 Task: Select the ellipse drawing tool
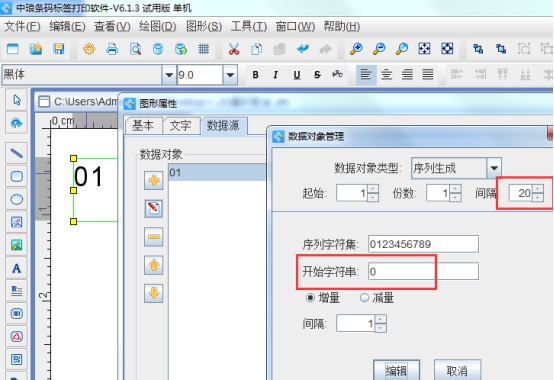[x=17, y=199]
